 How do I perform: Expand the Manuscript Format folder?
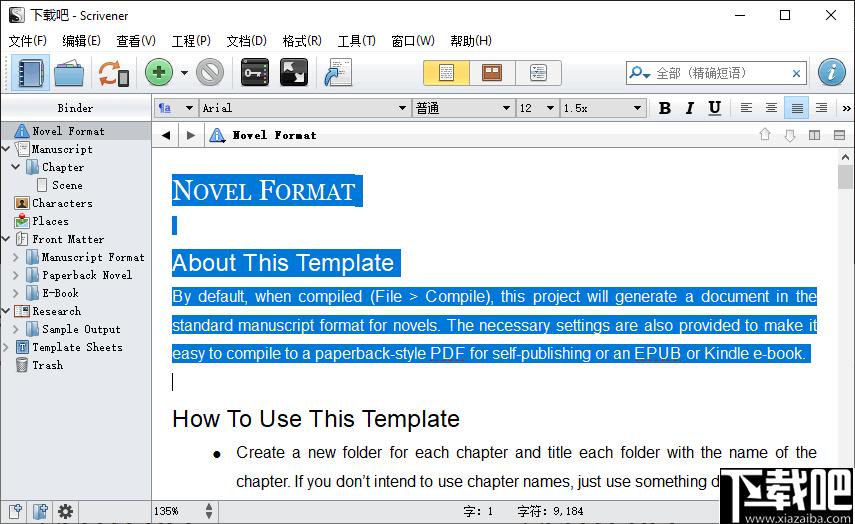(x=16, y=257)
